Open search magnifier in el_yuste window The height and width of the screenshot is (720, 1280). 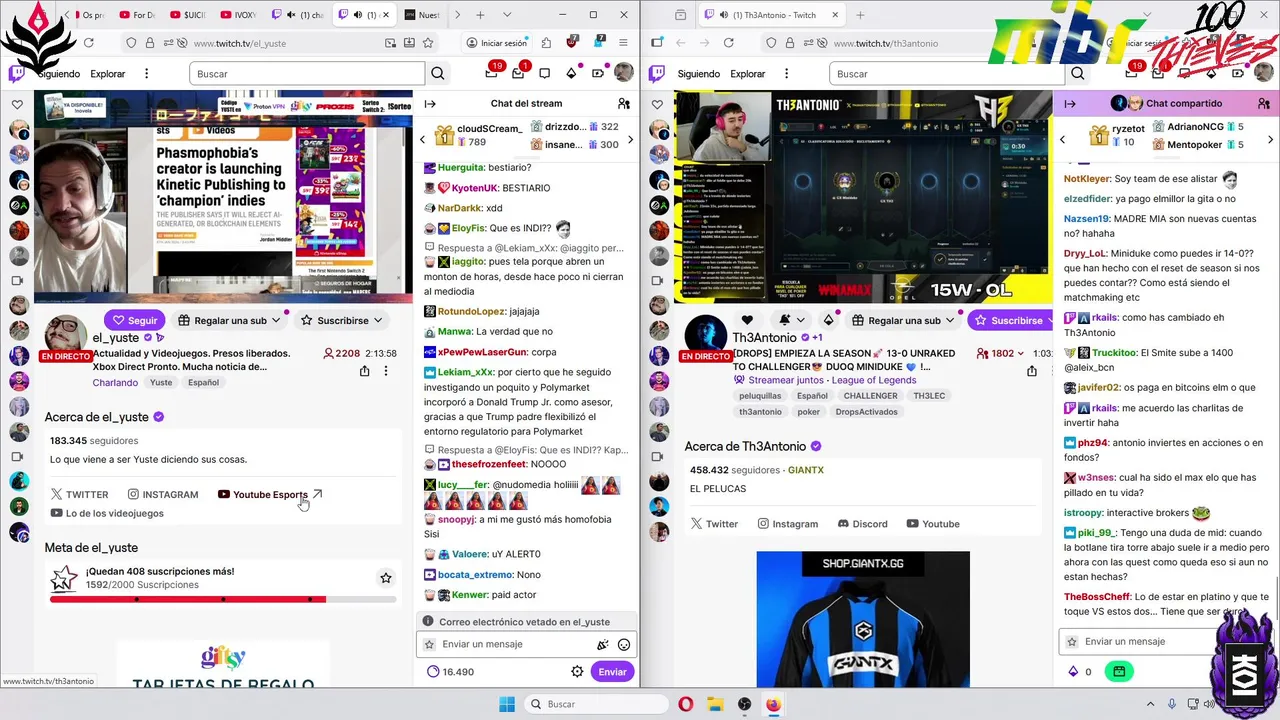(438, 74)
